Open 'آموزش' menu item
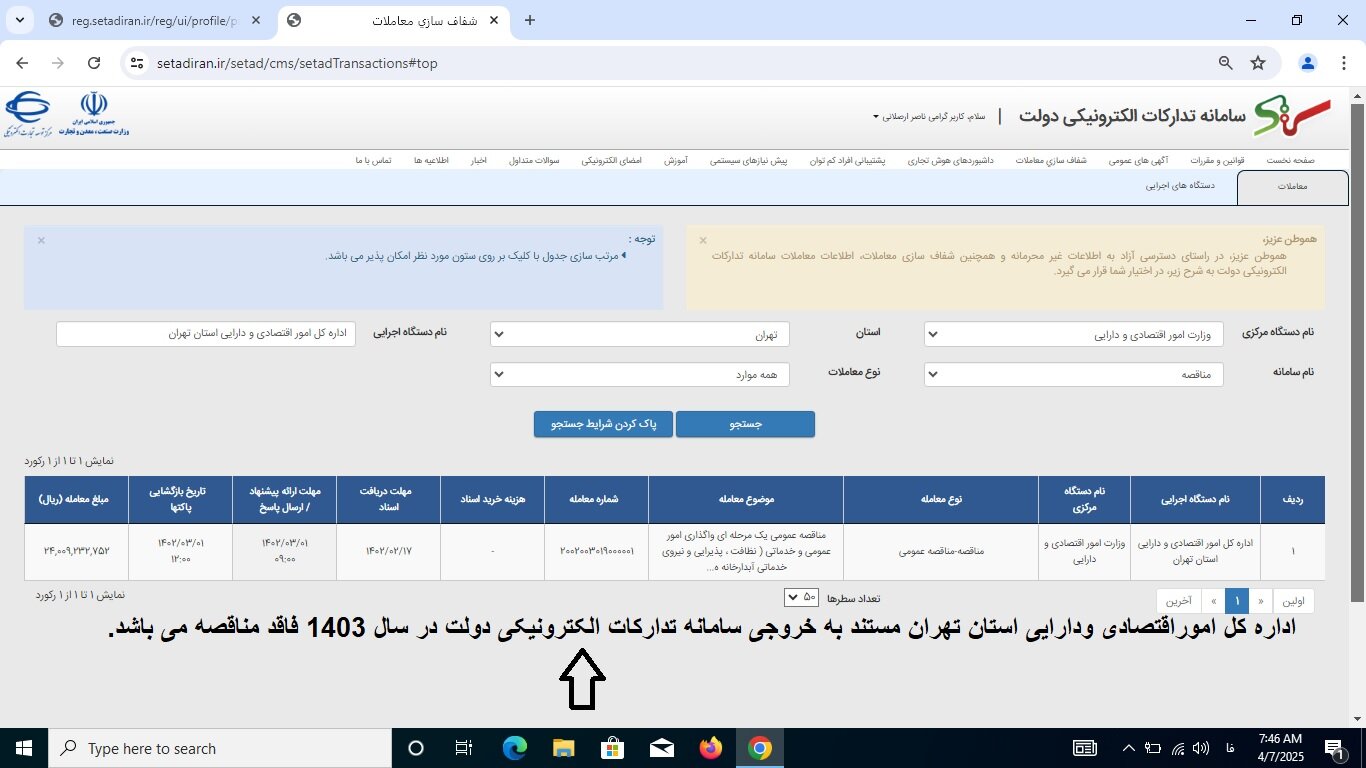Viewport: 1366px width, 768px height. (675, 160)
